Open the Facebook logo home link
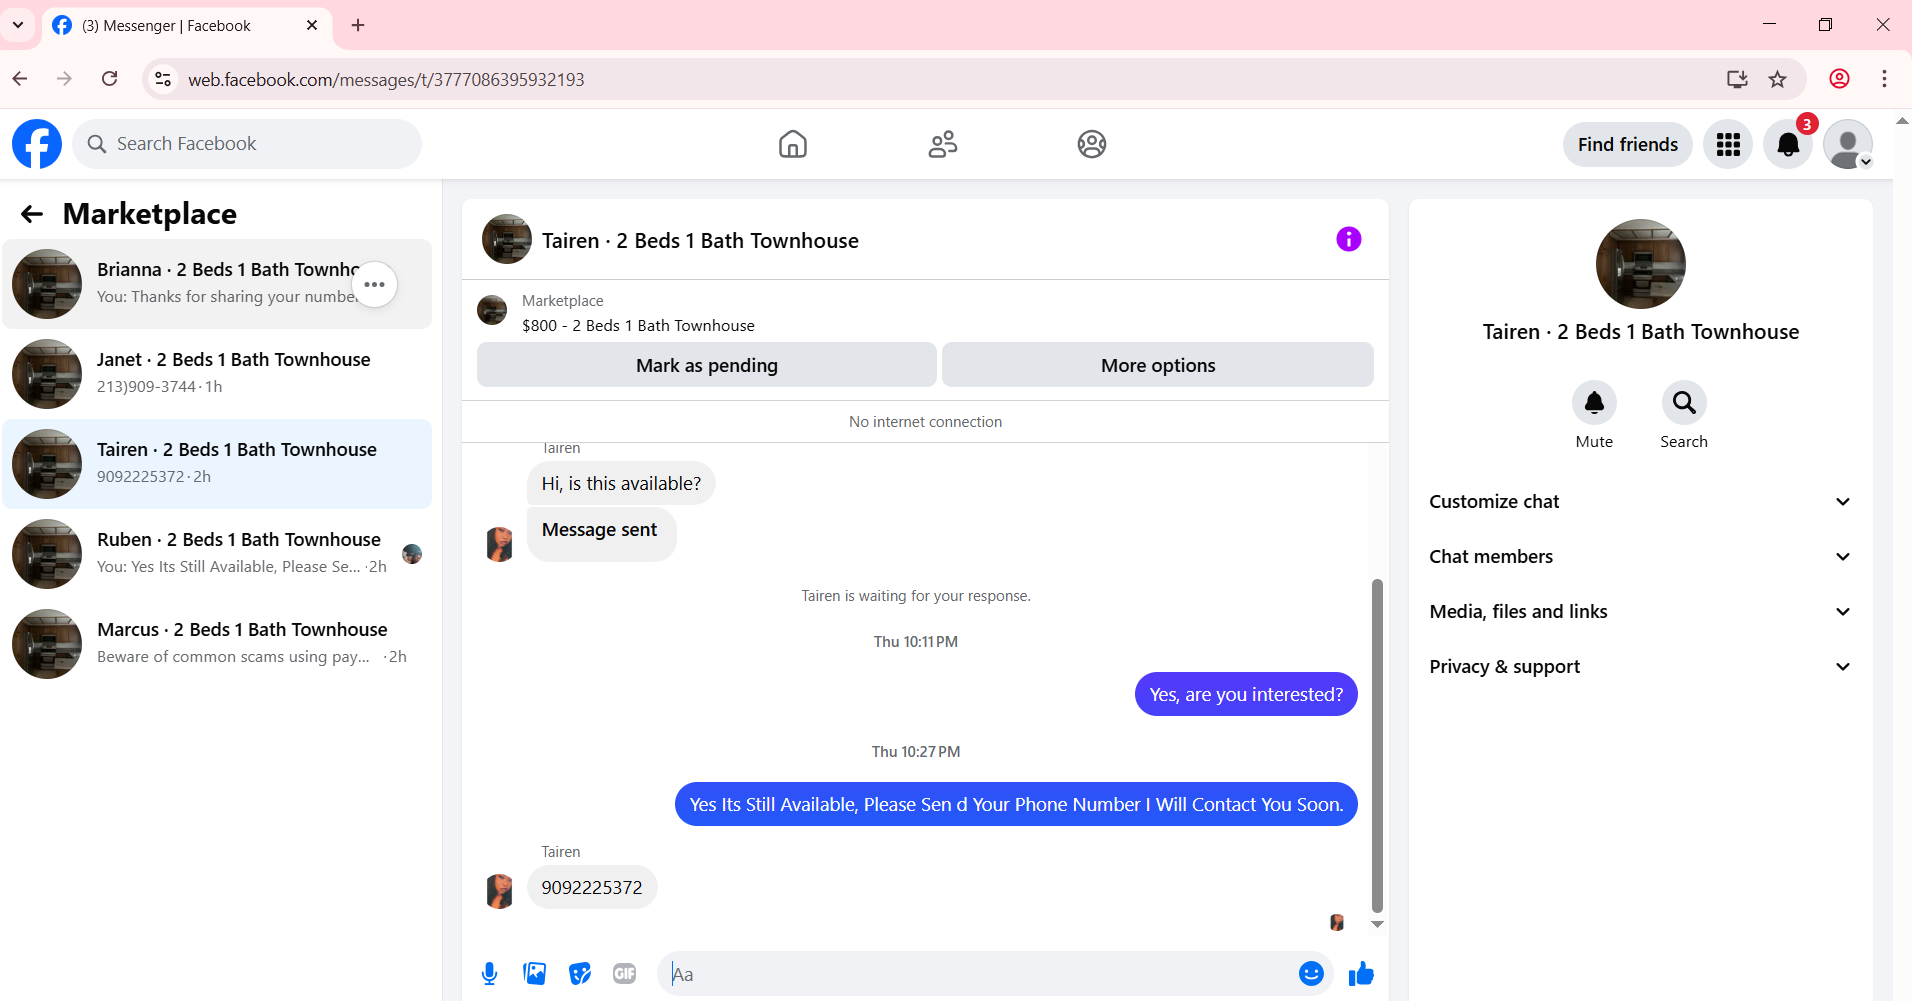The height and width of the screenshot is (1001, 1912). 37,144
